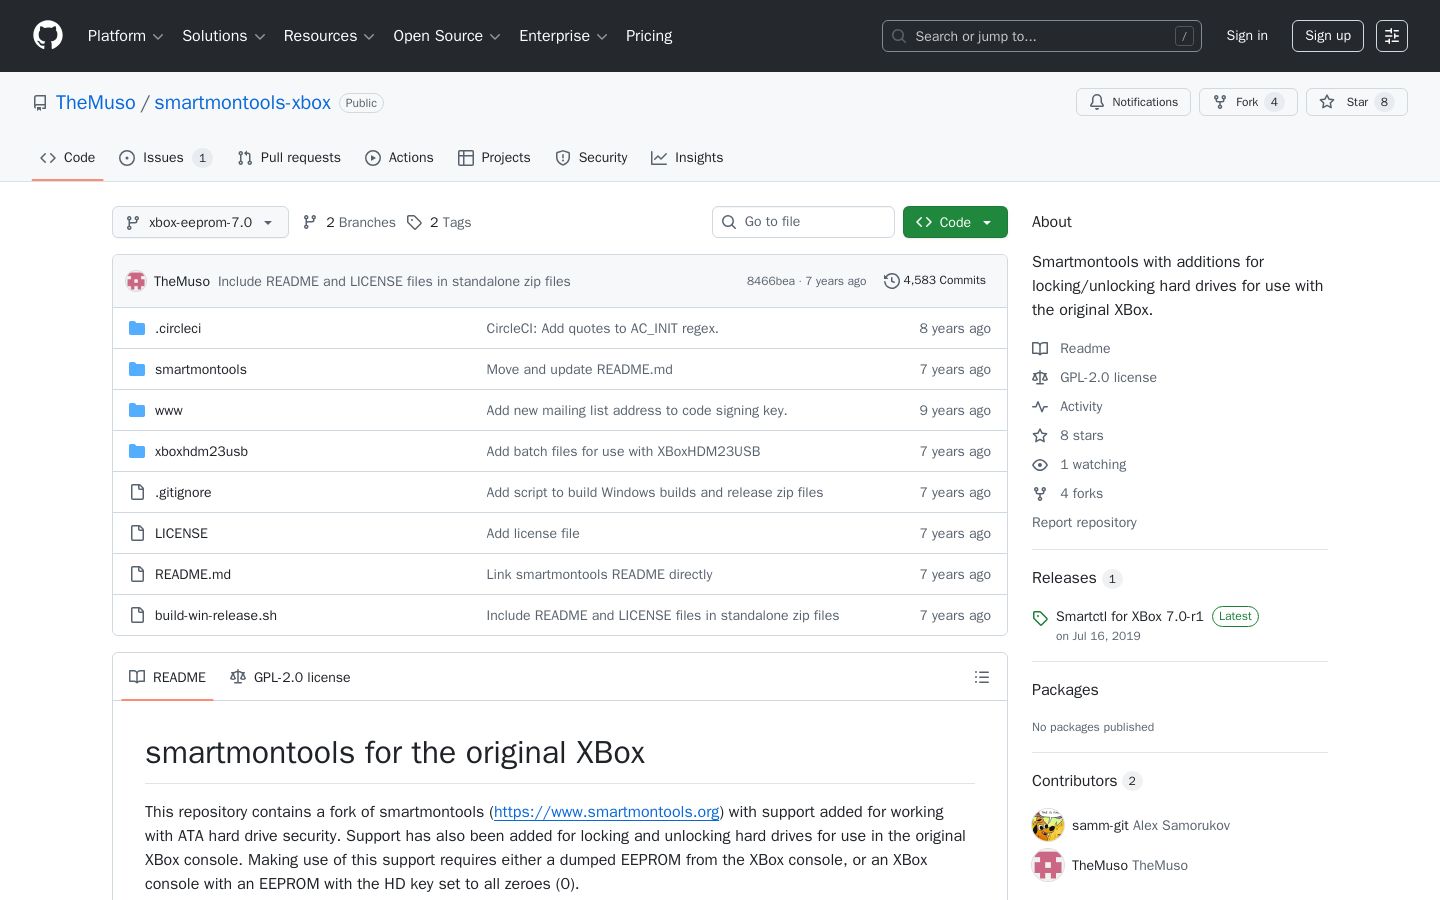Image resolution: width=1440 pixels, height=900 pixels.
Task: Switch to the Actions tab
Action: 399,158
